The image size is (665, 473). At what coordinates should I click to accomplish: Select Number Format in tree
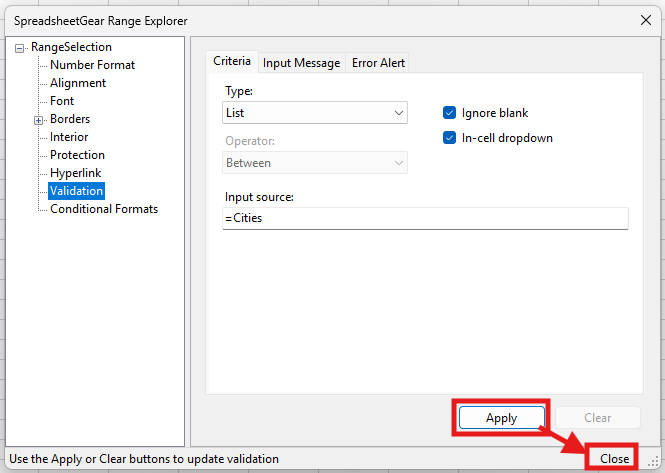click(x=92, y=65)
